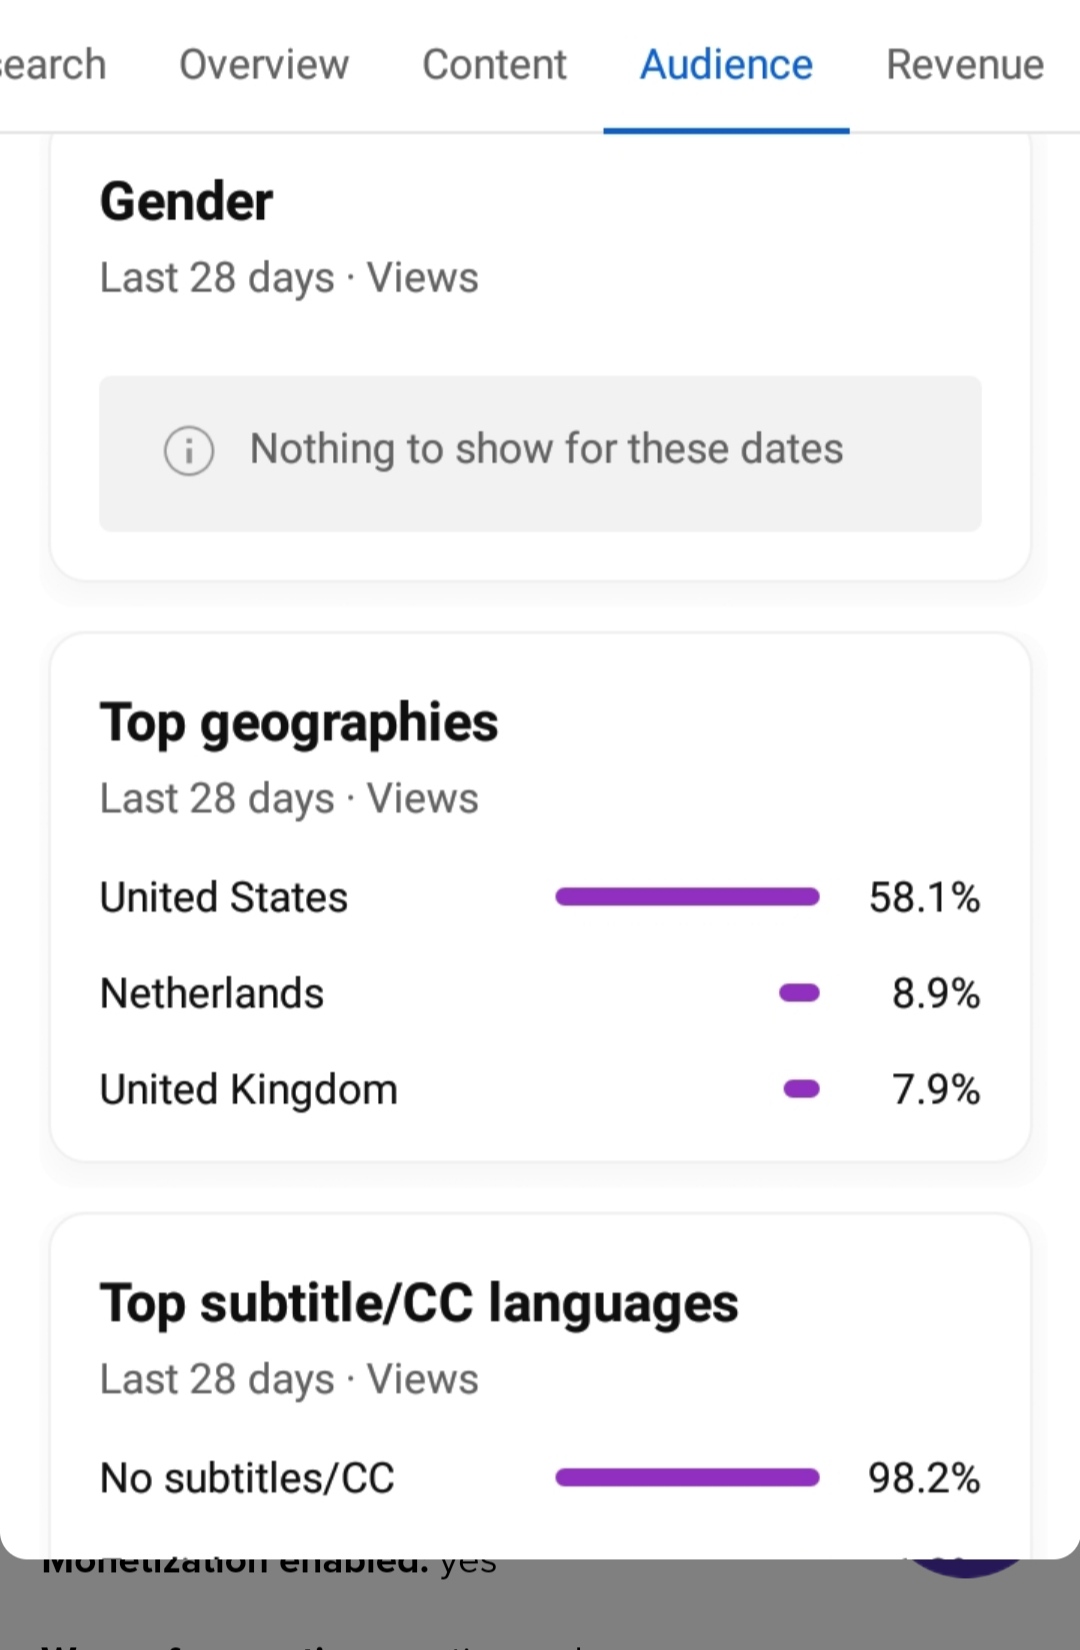Select the Netherlands geography row

540,993
